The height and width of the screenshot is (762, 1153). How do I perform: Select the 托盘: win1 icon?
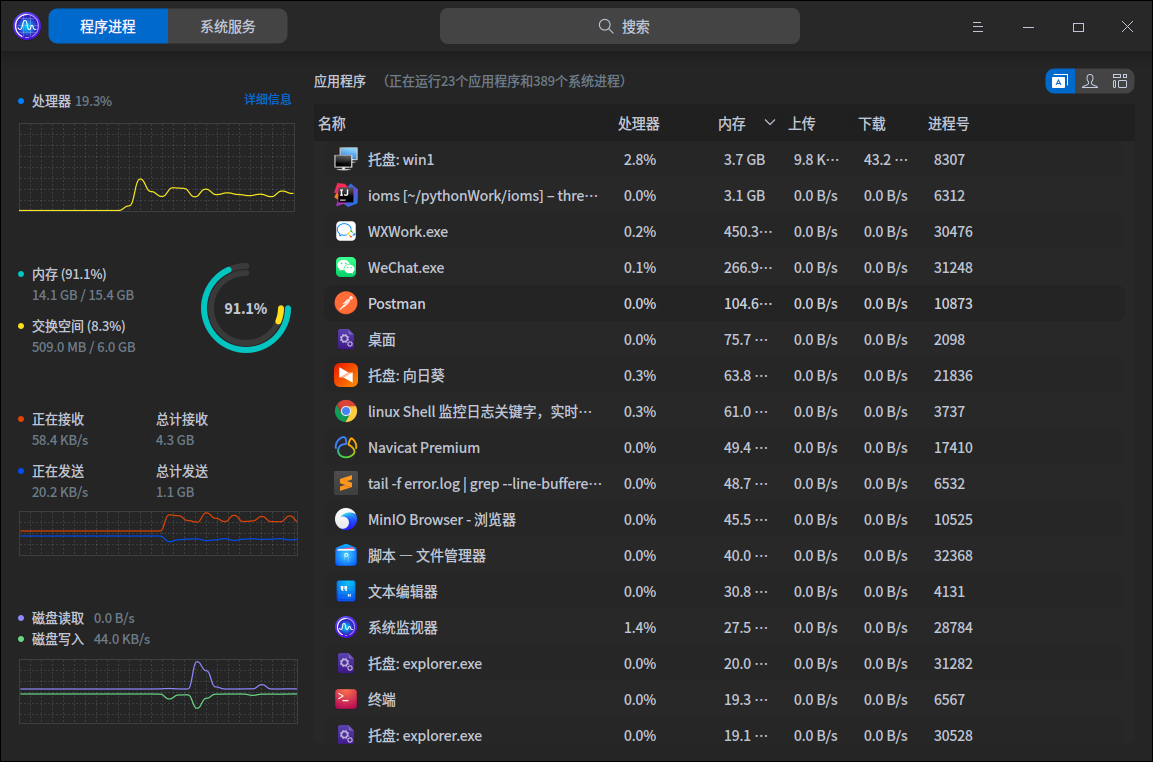pos(346,160)
